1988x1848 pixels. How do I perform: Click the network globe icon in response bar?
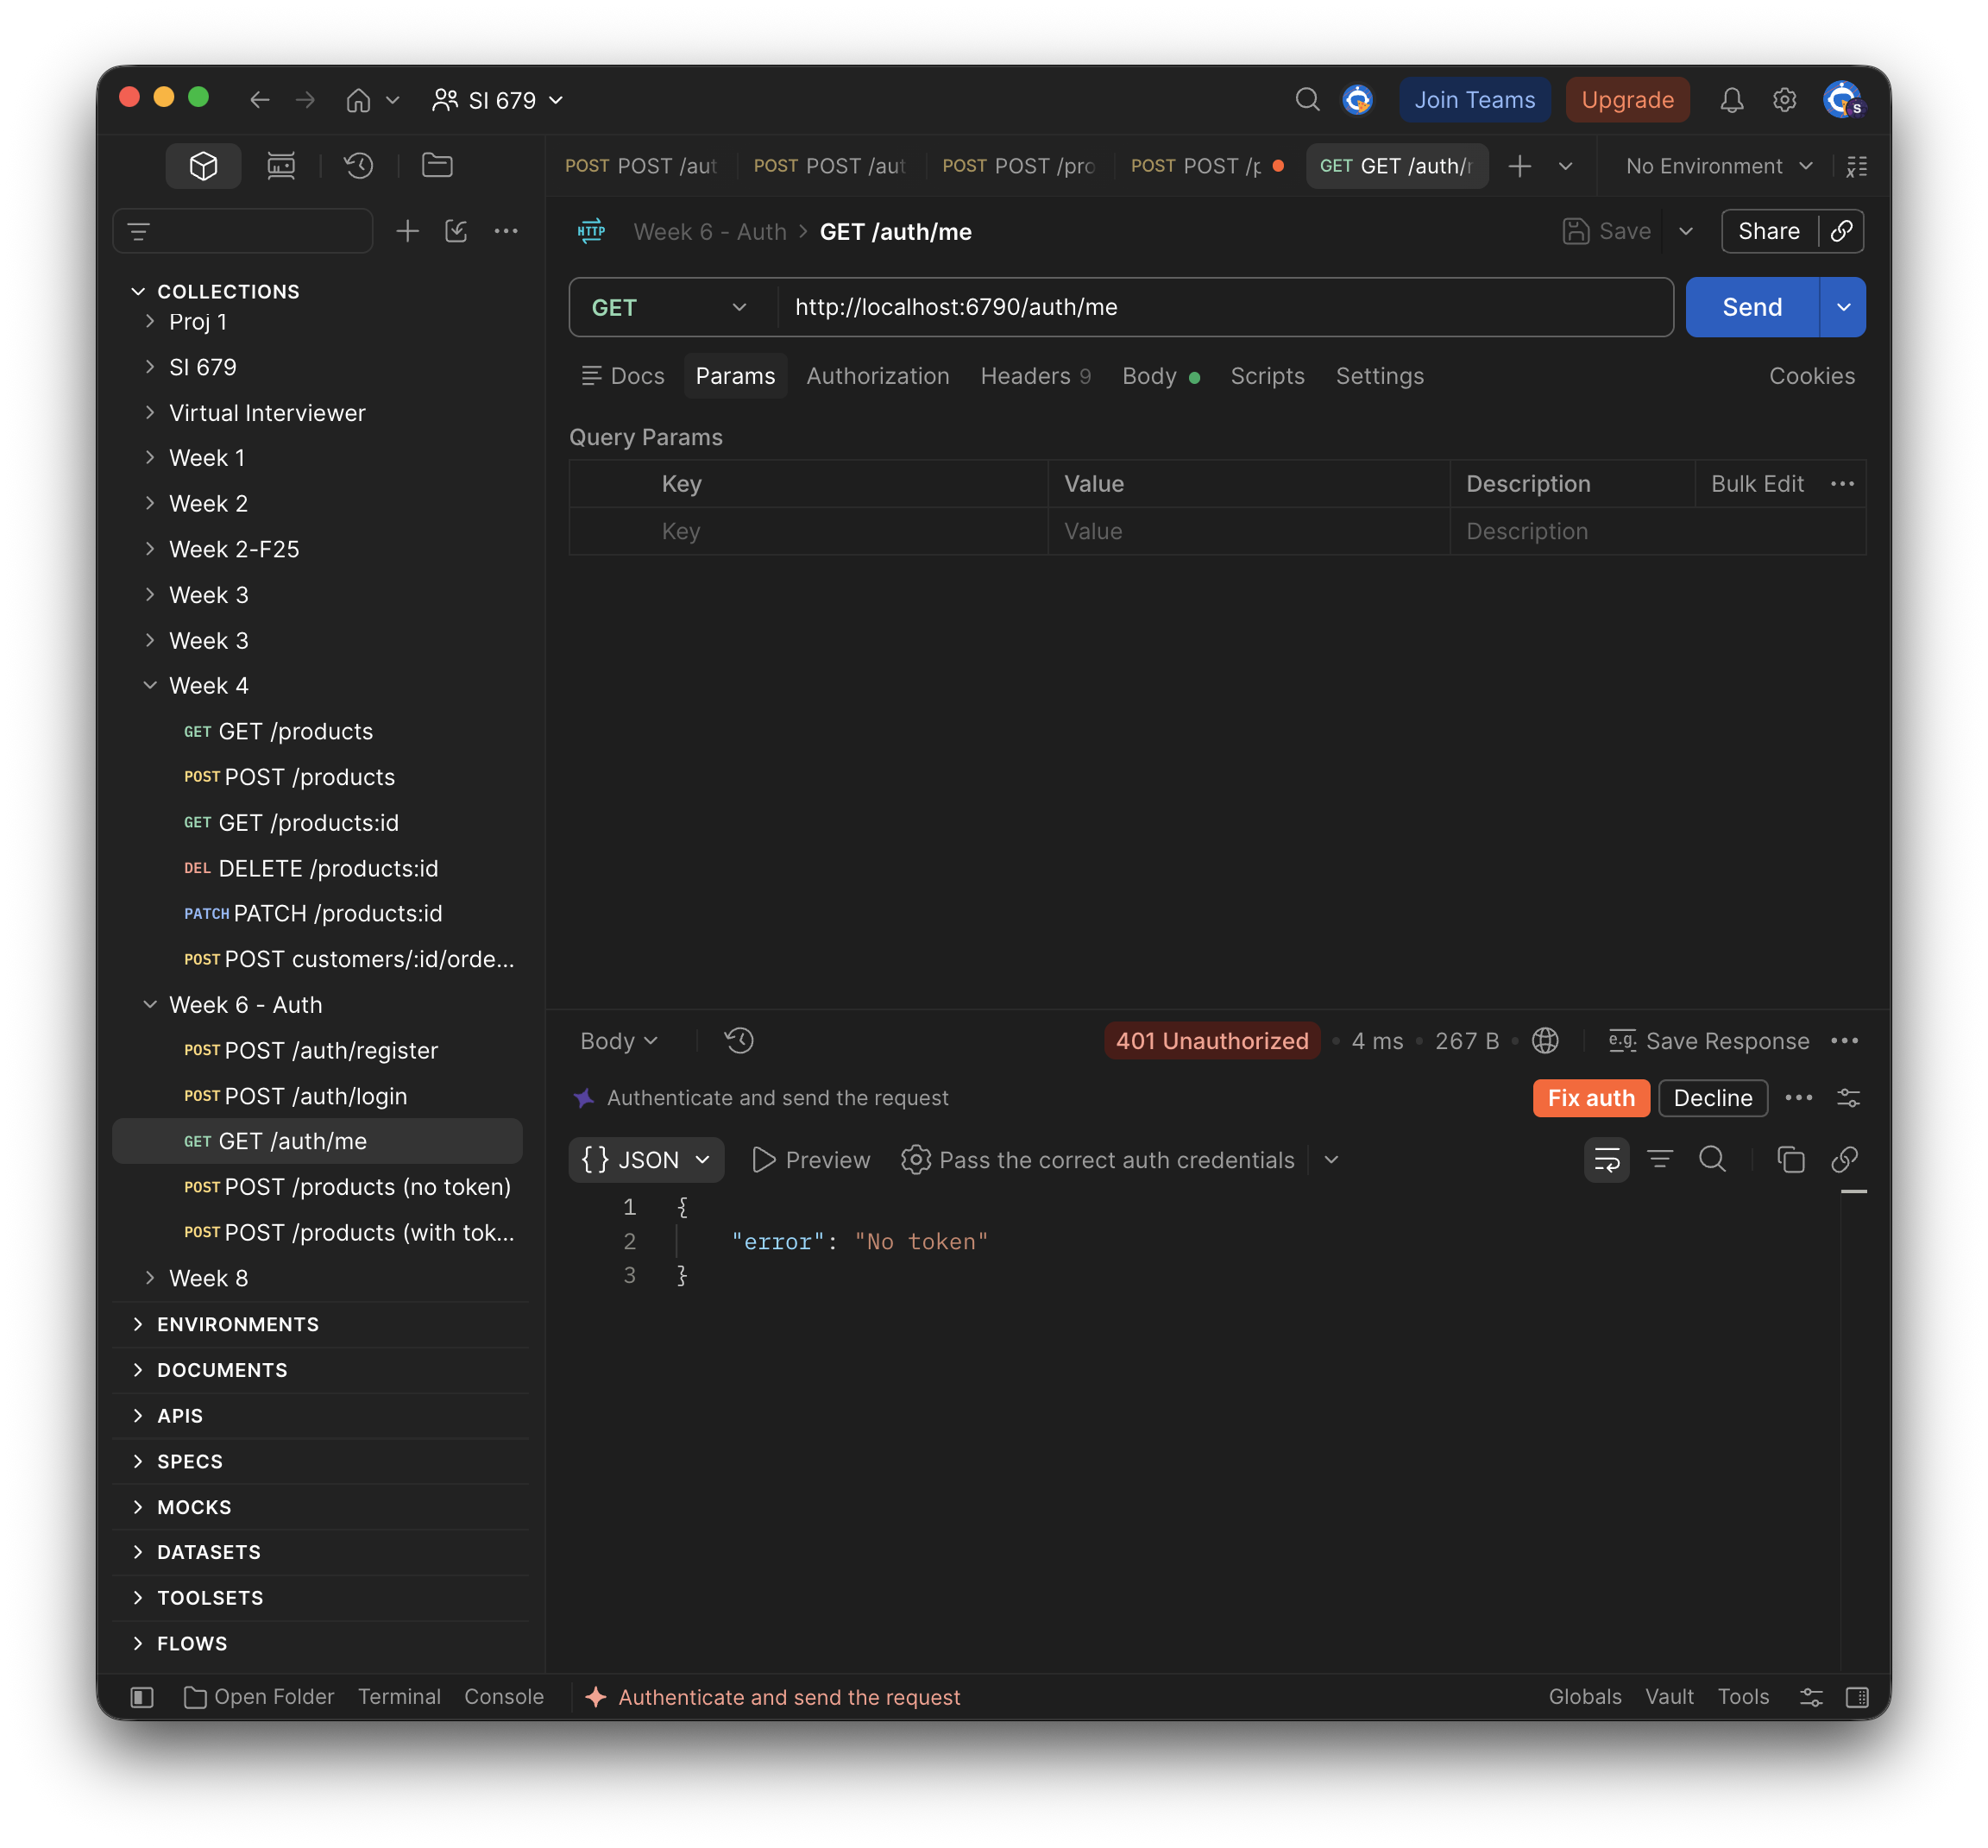point(1546,1041)
